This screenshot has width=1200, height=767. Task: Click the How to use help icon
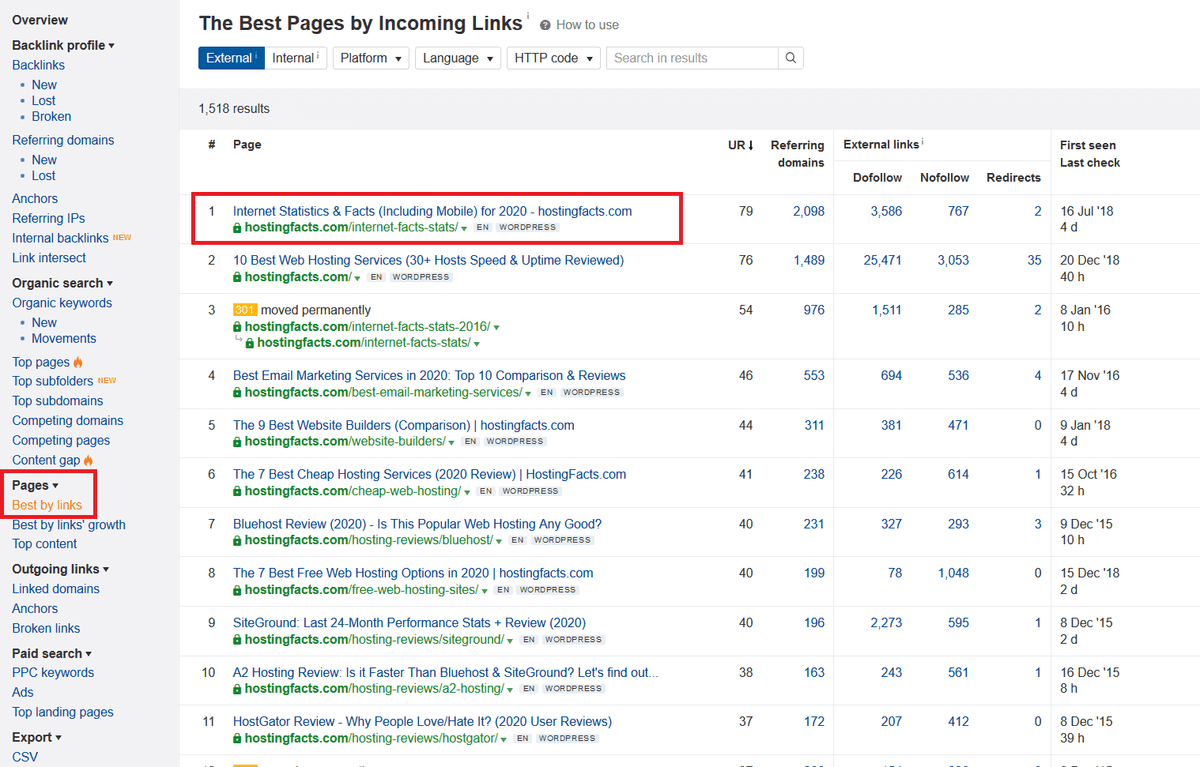[545, 25]
